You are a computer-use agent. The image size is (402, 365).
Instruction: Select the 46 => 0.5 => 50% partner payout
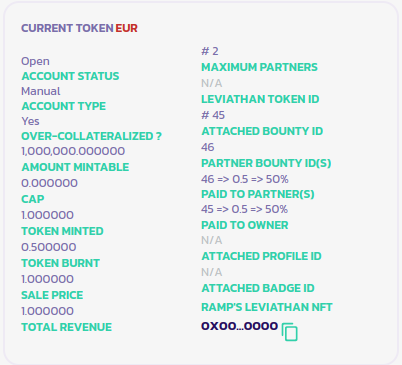(245, 179)
